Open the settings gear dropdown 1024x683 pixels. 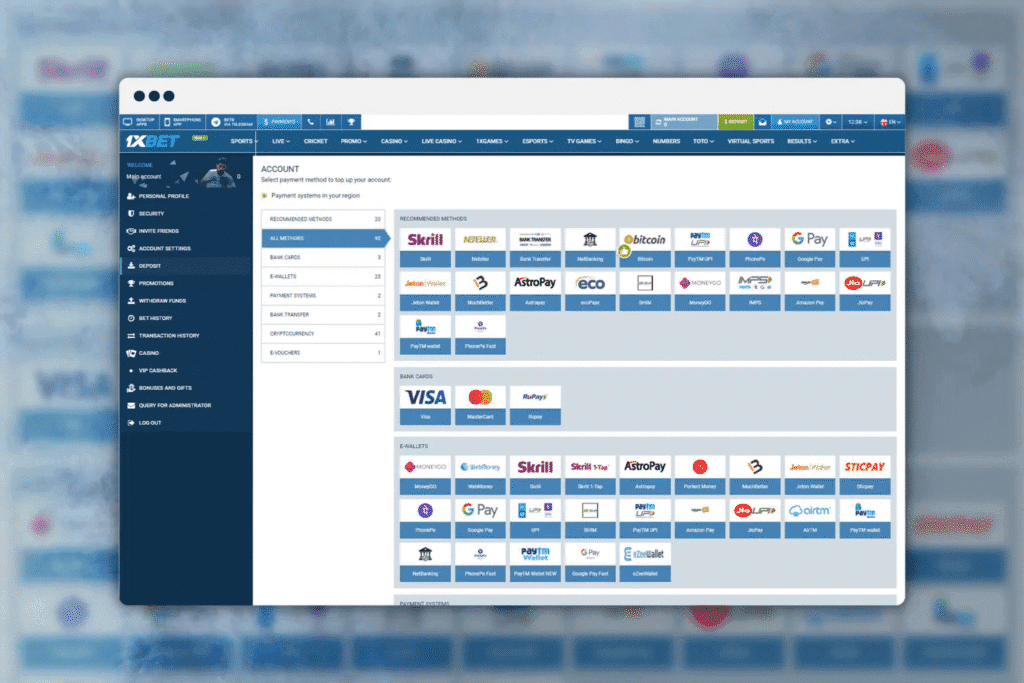(831, 122)
